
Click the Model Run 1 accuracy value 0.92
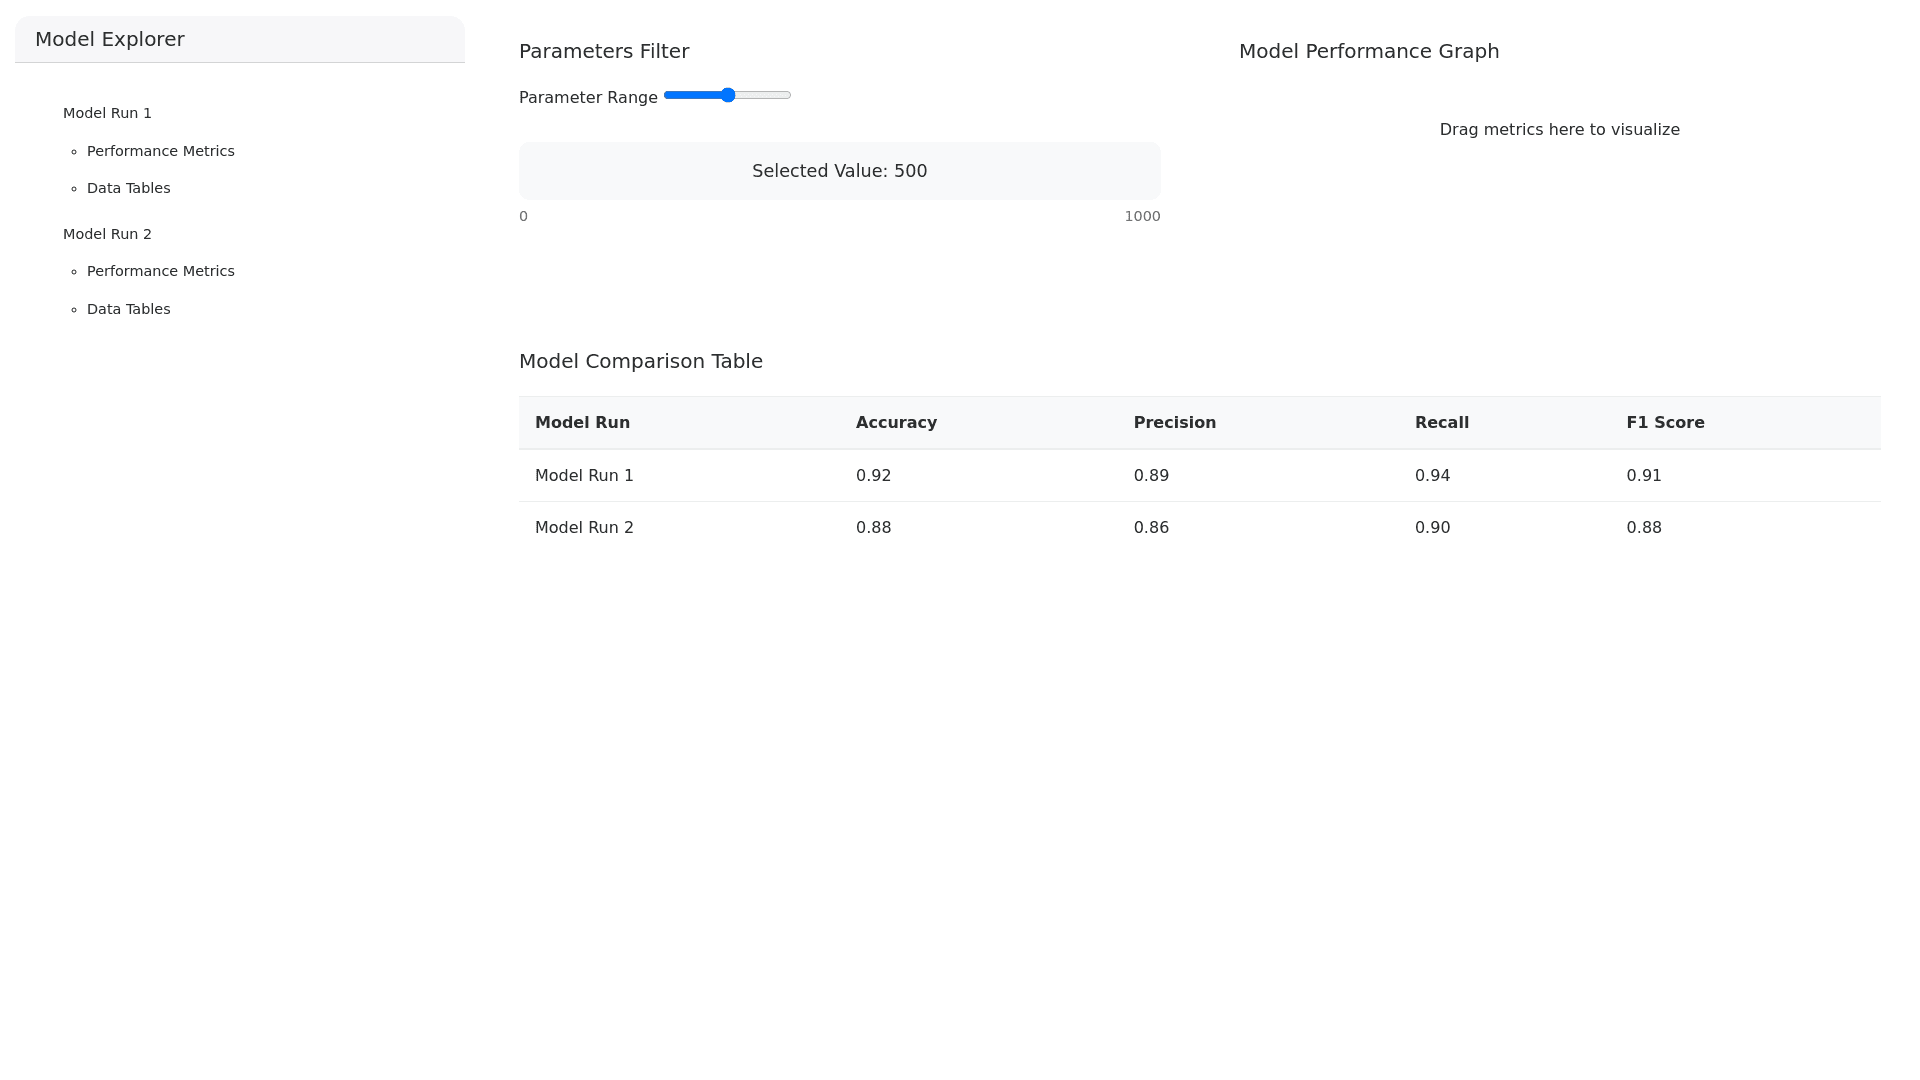pyautogui.click(x=873, y=475)
